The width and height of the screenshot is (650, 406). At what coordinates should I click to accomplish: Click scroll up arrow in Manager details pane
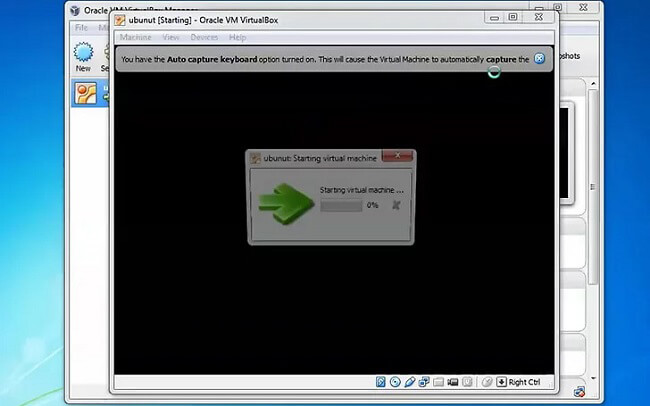[593, 84]
